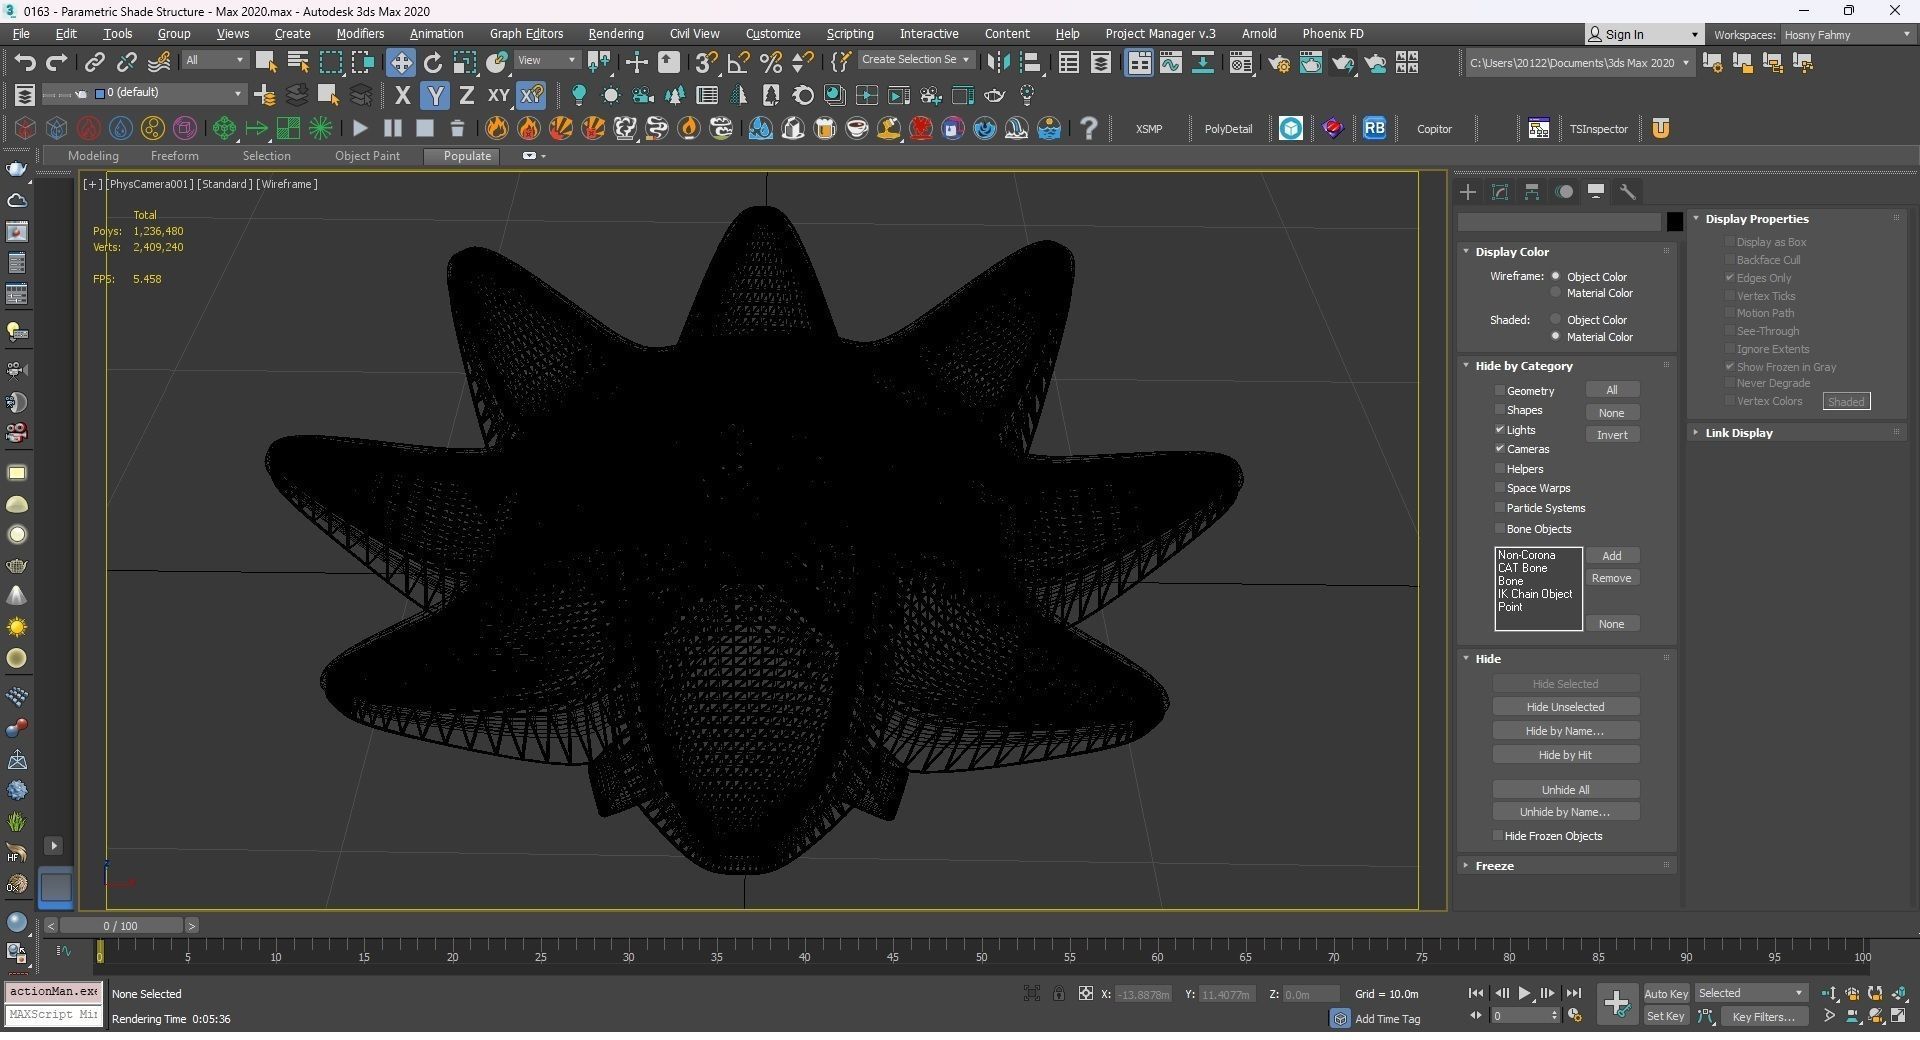Click the Mirror tool icon
This screenshot has height=1040, width=1920.
[997, 62]
